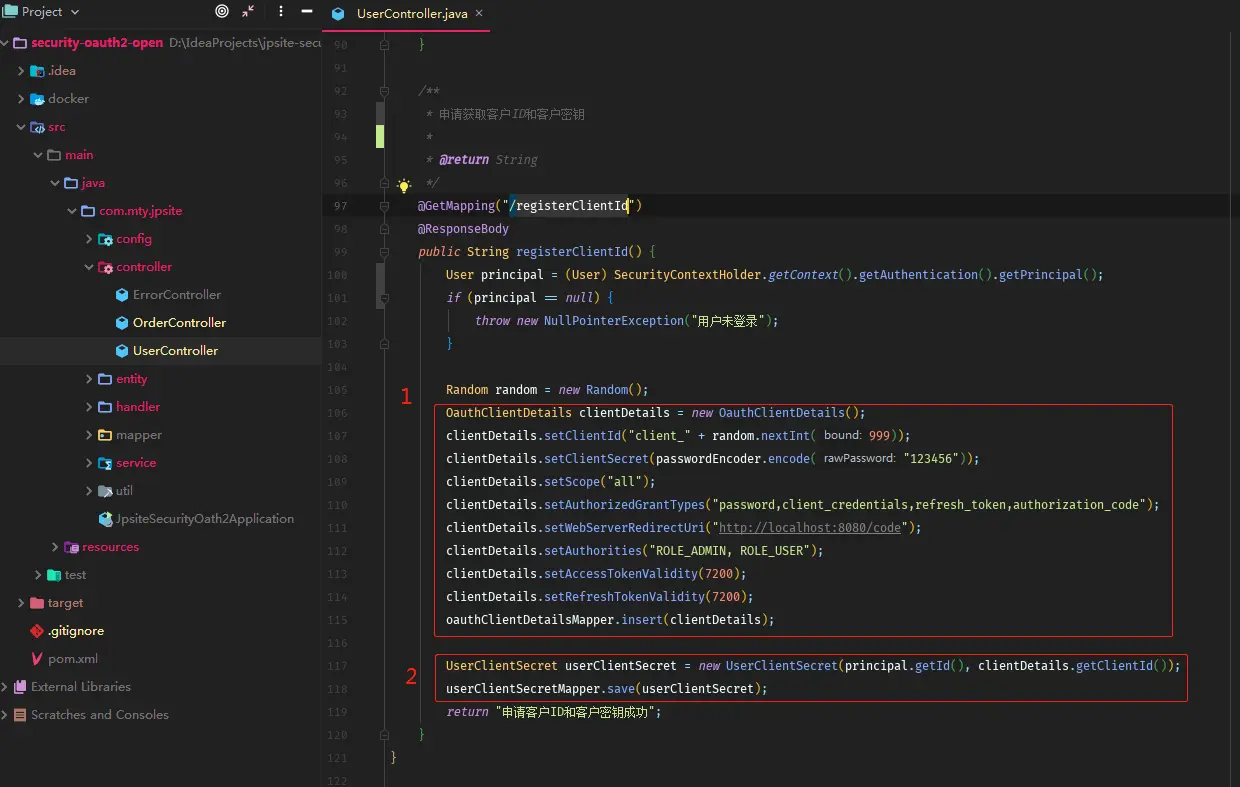Expand the service package
Image resolution: width=1240 pixels, height=787 pixels.
coord(89,463)
